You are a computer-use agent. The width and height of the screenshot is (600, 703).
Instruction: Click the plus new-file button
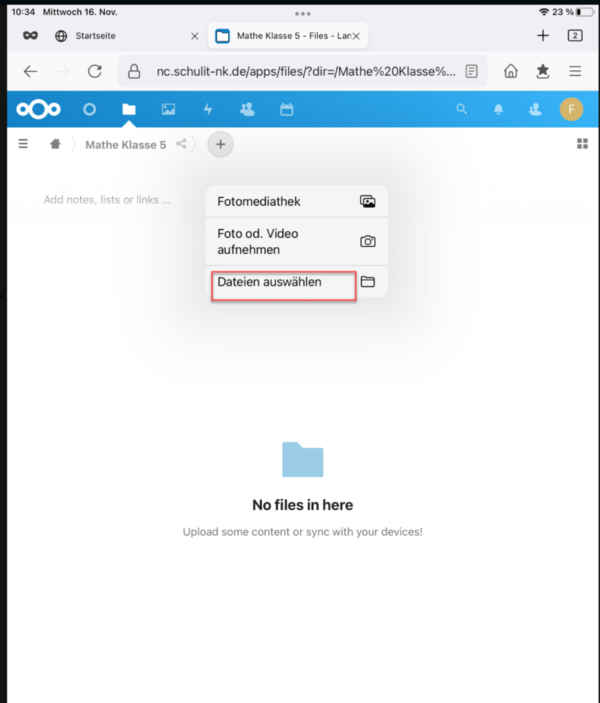tap(220, 144)
